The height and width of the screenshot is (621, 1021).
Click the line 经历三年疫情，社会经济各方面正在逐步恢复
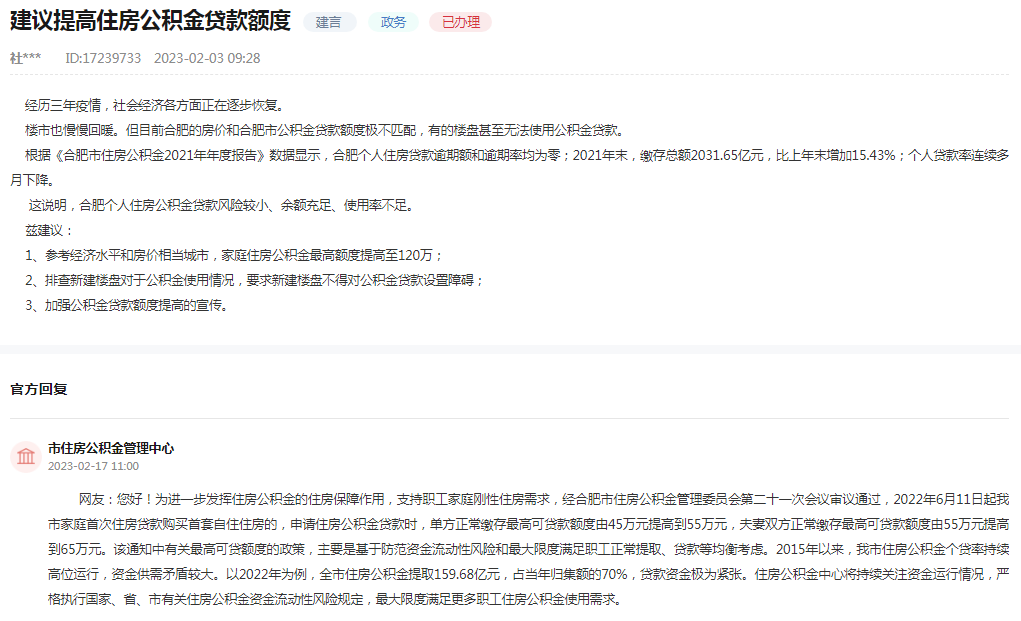(x=154, y=105)
